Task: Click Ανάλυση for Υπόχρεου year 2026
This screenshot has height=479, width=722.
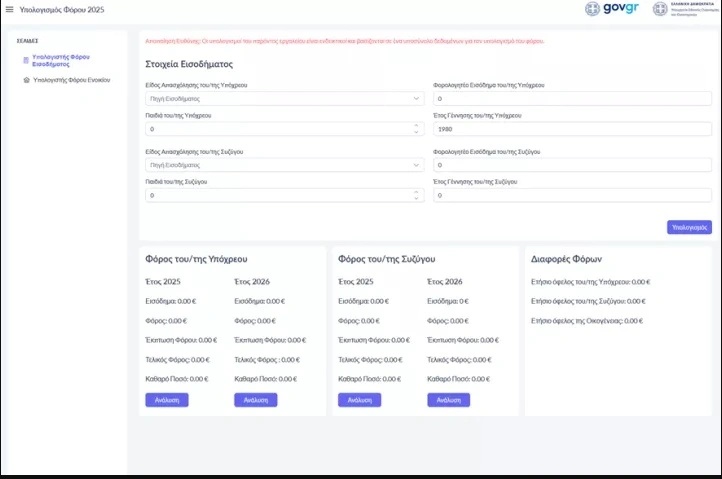Action: (x=255, y=400)
